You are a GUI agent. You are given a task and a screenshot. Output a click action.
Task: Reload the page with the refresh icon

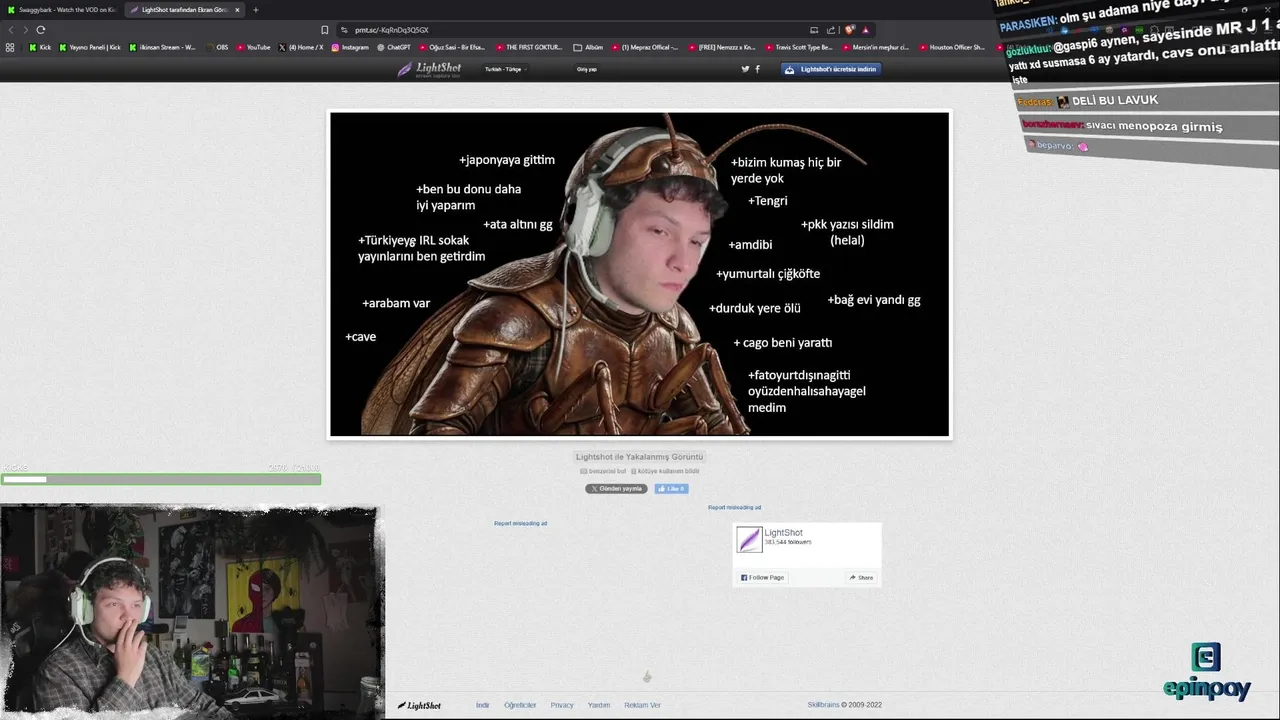tap(40, 30)
